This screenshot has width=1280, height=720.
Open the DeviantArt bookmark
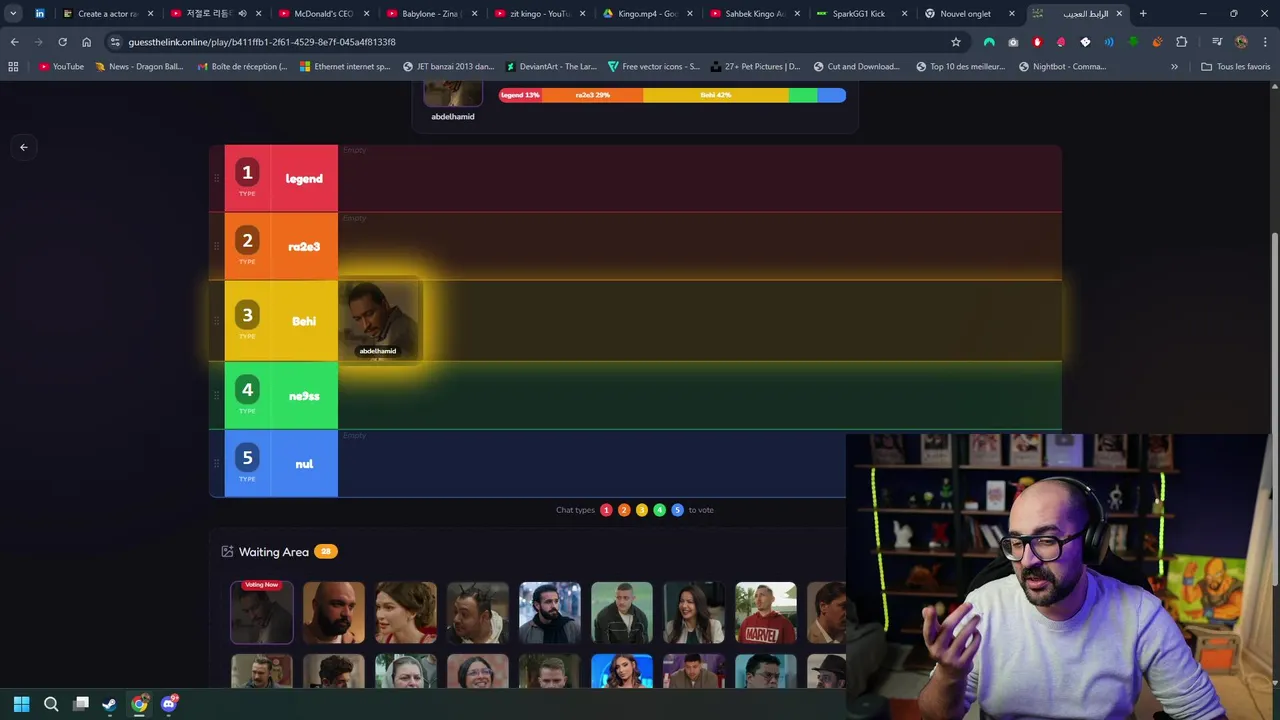tap(551, 67)
